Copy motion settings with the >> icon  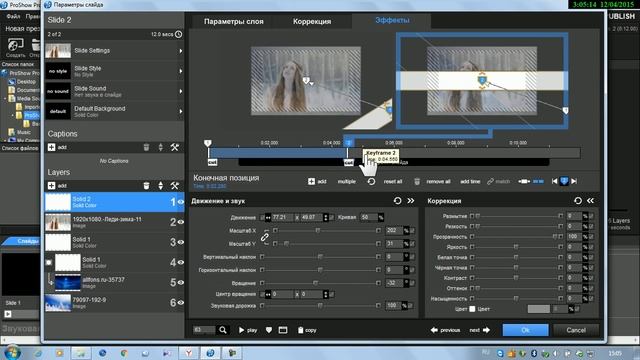[x=411, y=200]
